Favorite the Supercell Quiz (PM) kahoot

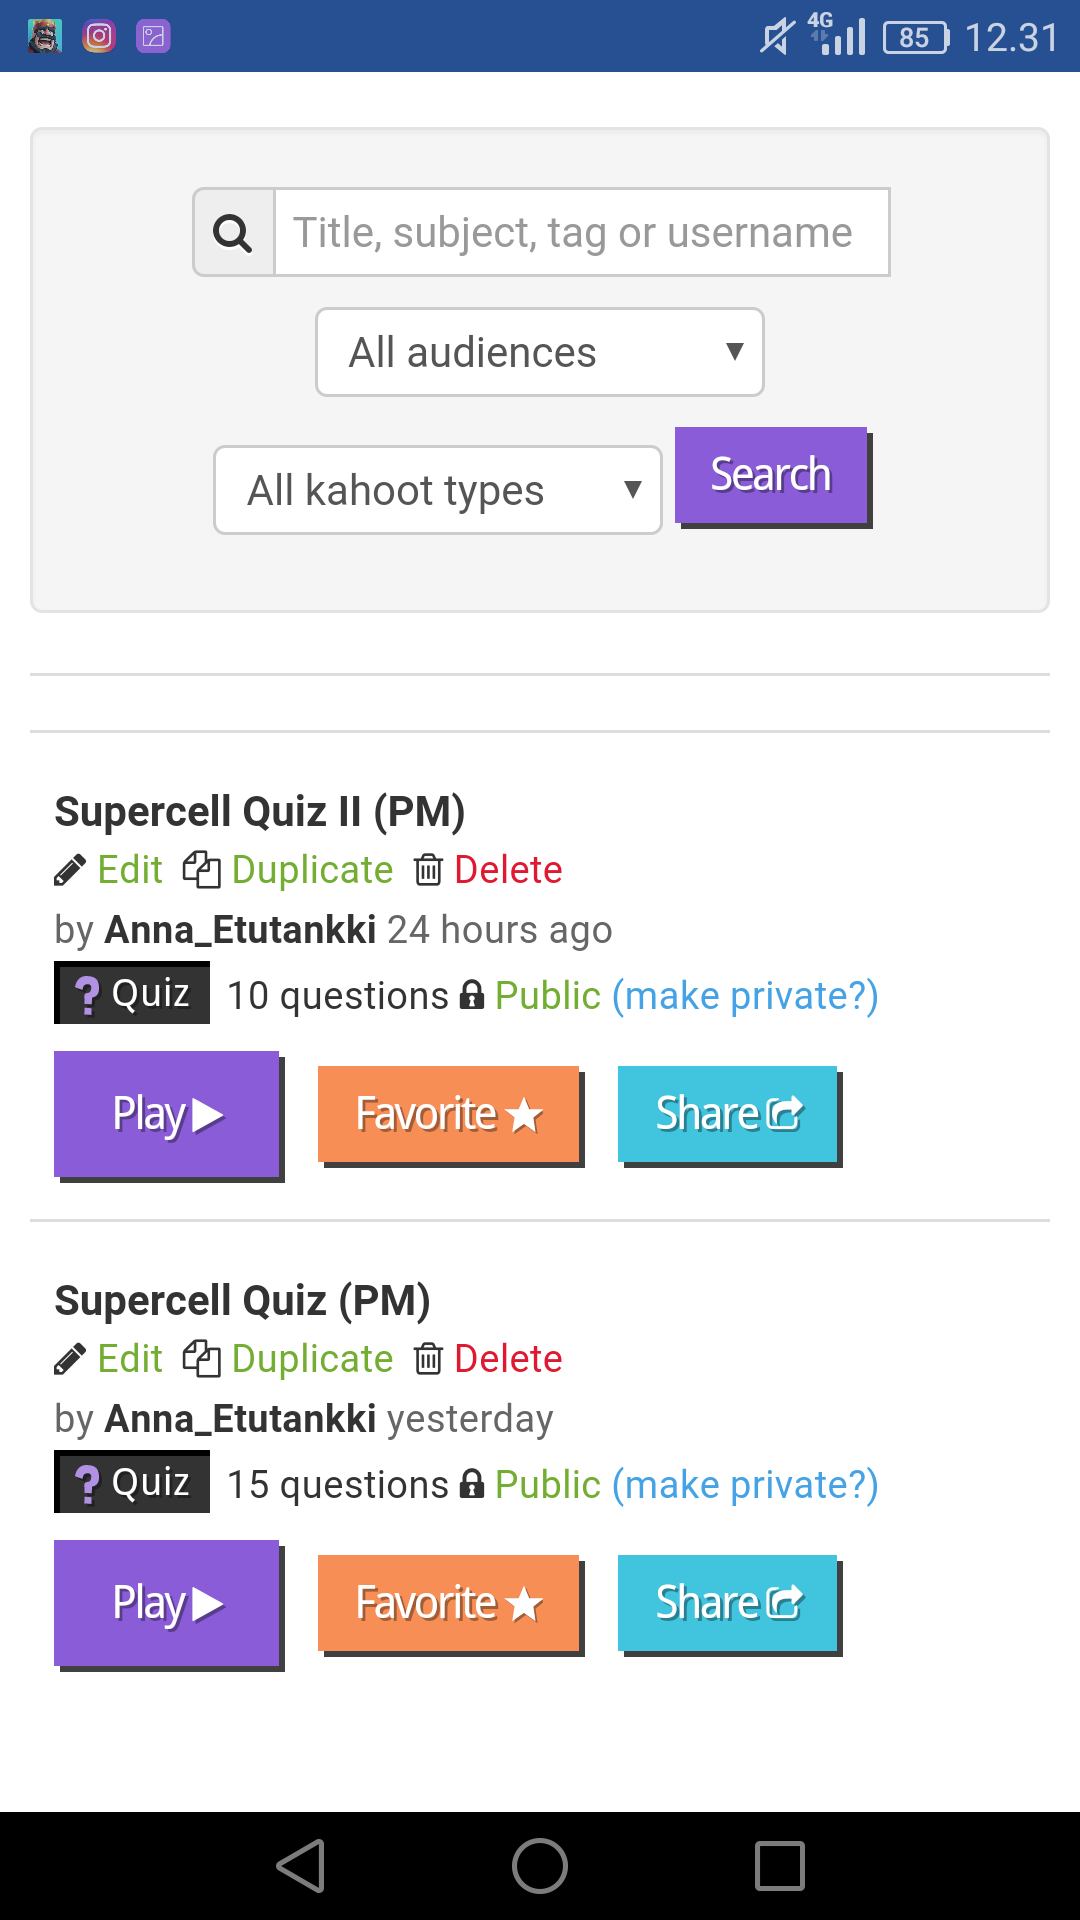[x=449, y=1603]
